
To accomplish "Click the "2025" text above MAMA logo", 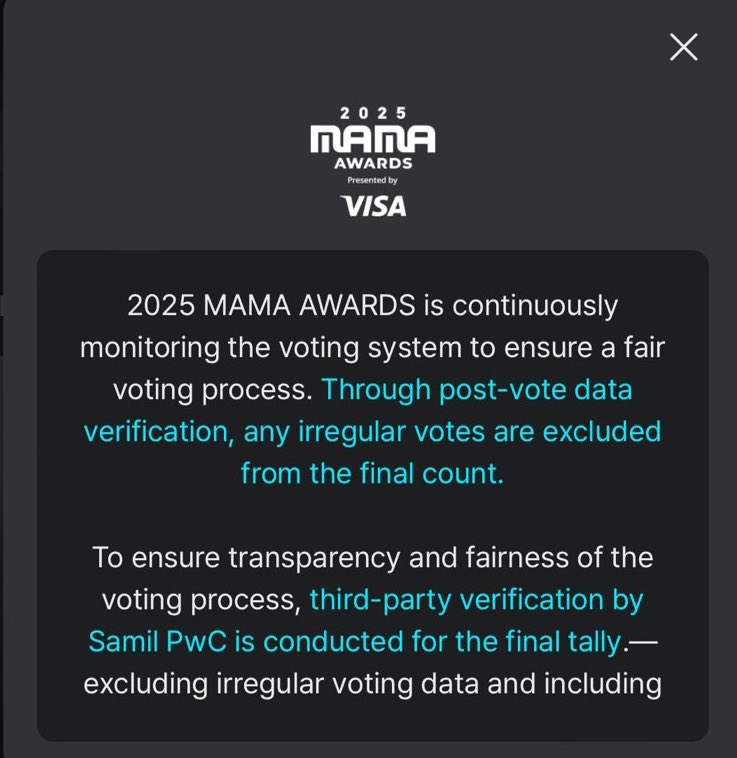I will click(372, 114).
